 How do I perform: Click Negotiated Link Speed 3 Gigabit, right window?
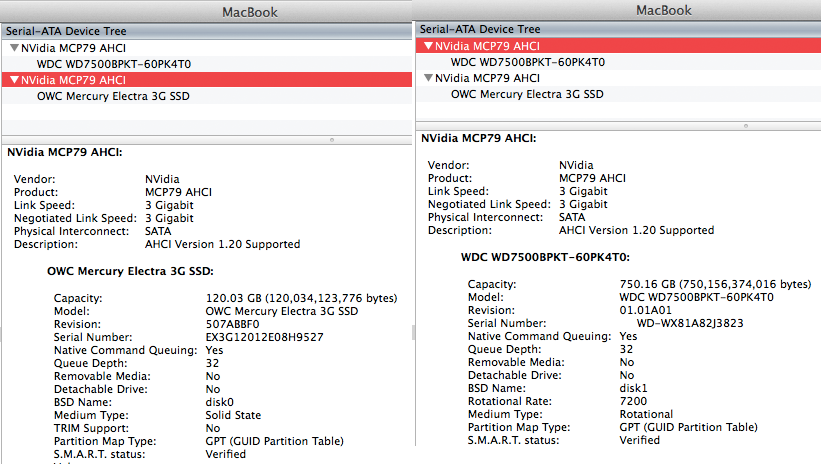tap(583, 204)
